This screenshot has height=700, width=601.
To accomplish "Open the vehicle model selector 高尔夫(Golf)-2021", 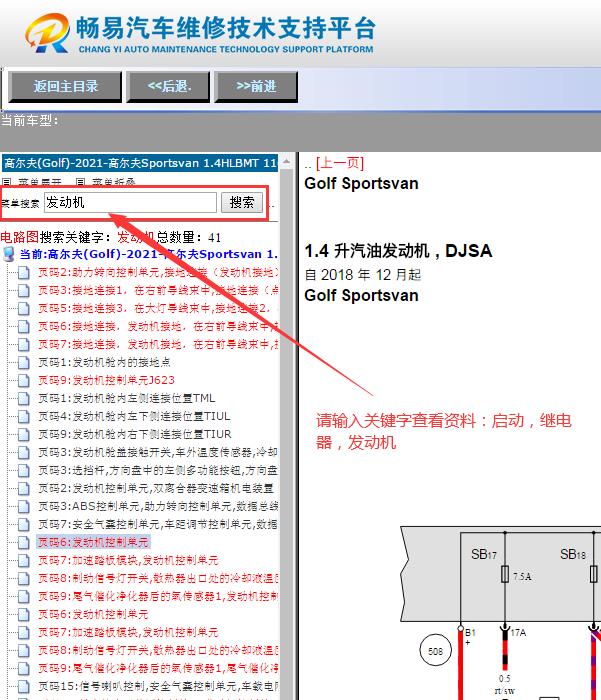I will click(x=140, y=163).
